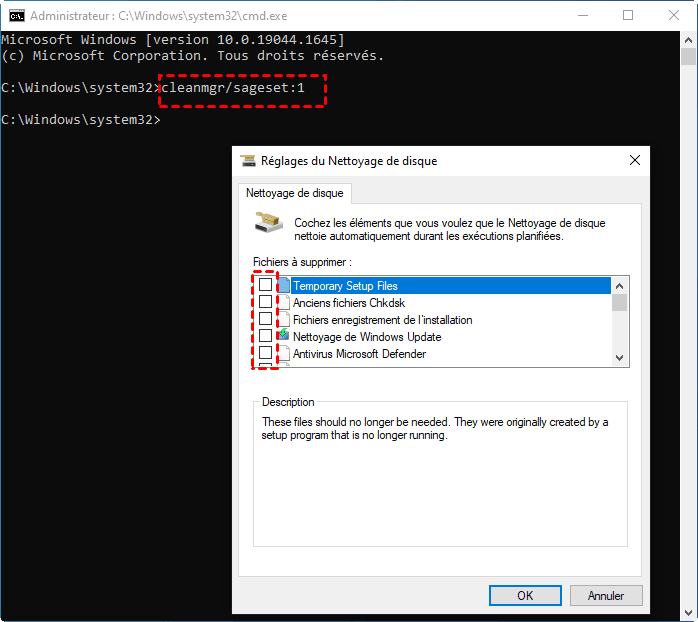Click the cmd window scrollbar thumb
The image size is (698, 622).
tap(688, 57)
